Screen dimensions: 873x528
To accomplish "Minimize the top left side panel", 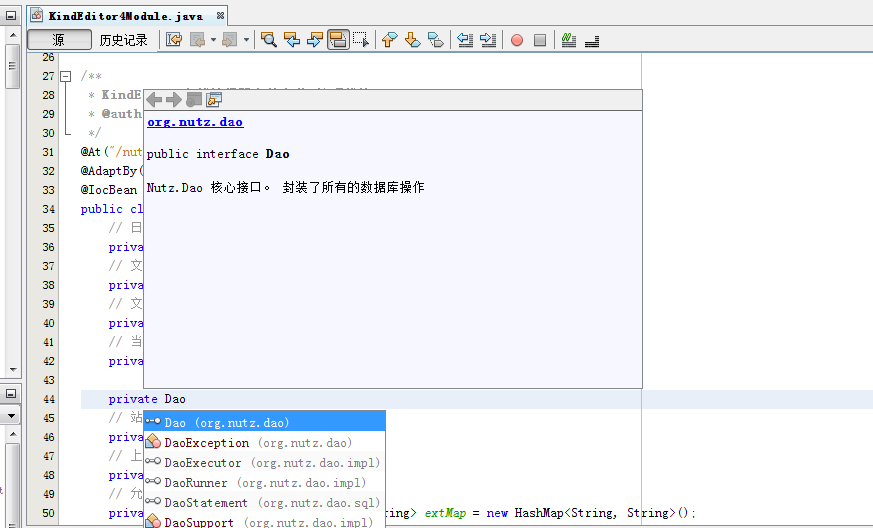I will pos(11,16).
